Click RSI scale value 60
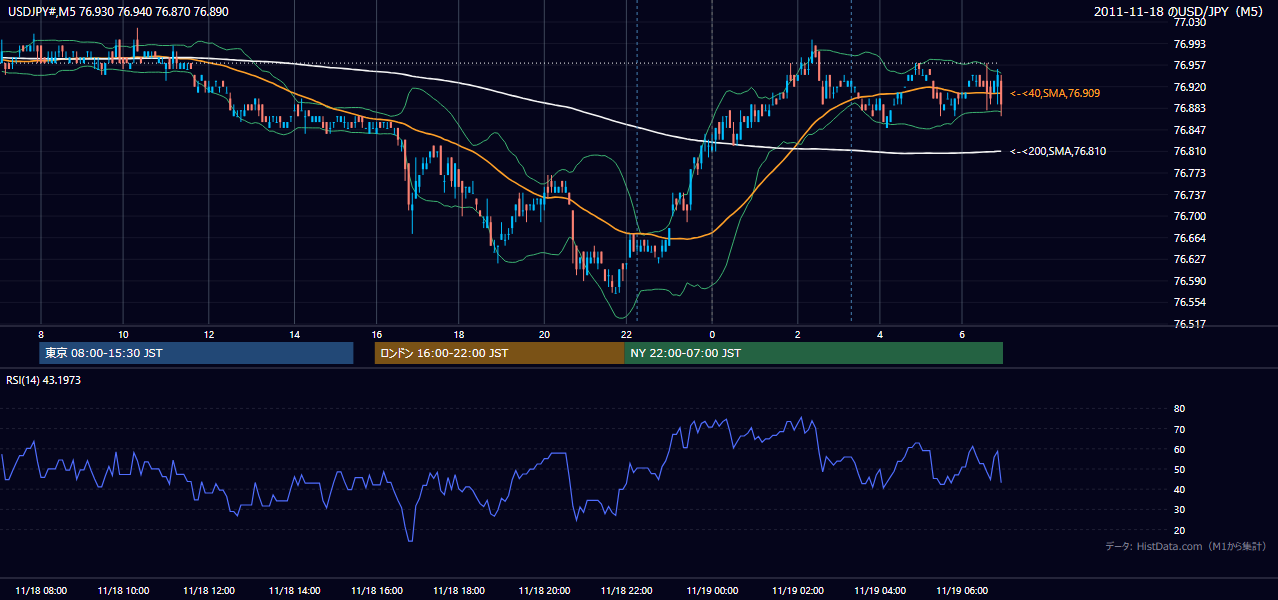1278x600 pixels. [x=1179, y=449]
